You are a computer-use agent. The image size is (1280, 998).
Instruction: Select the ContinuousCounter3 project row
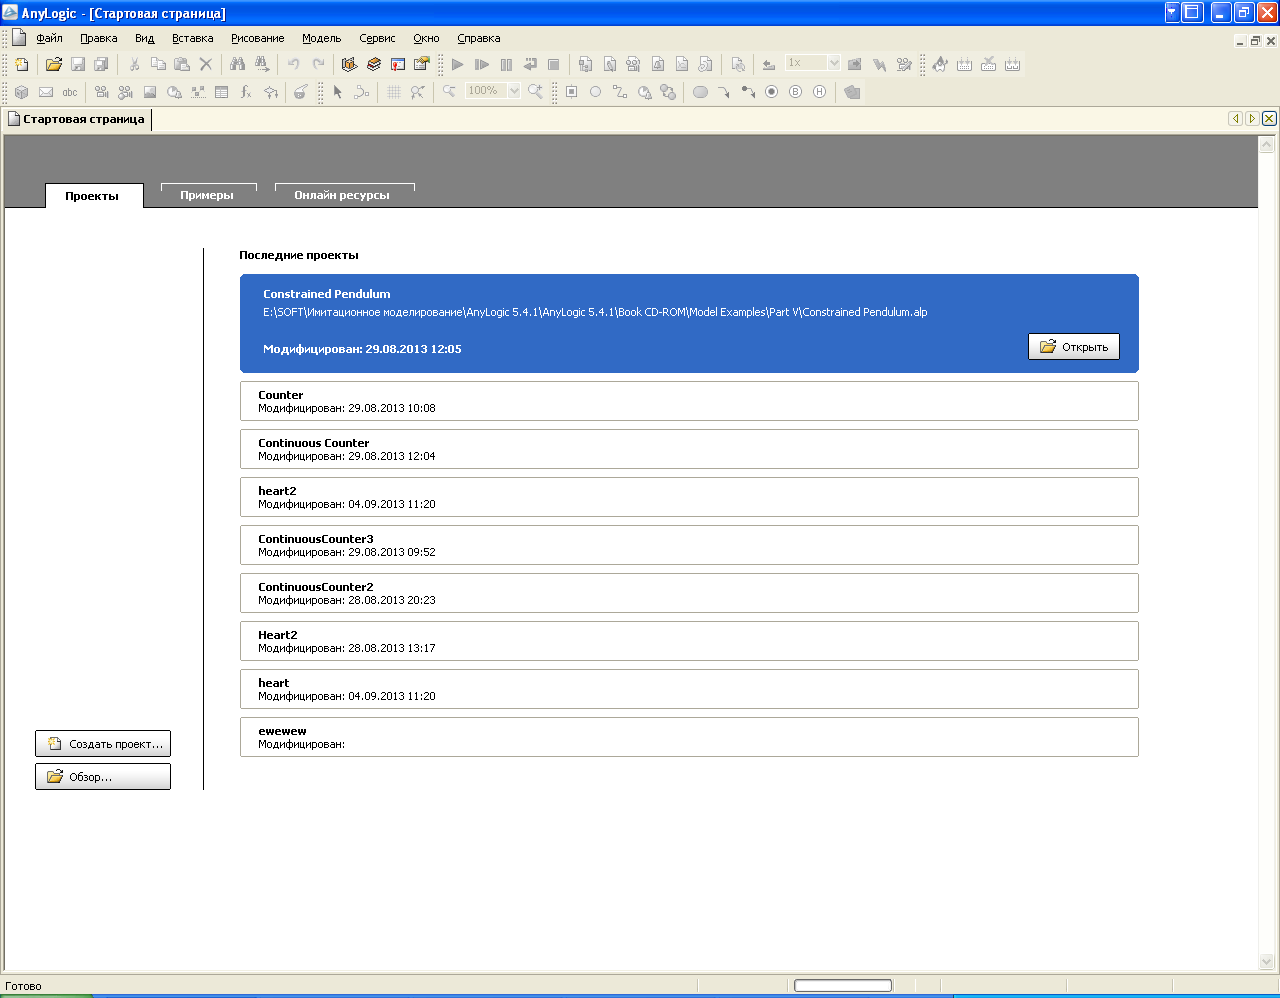click(x=689, y=545)
